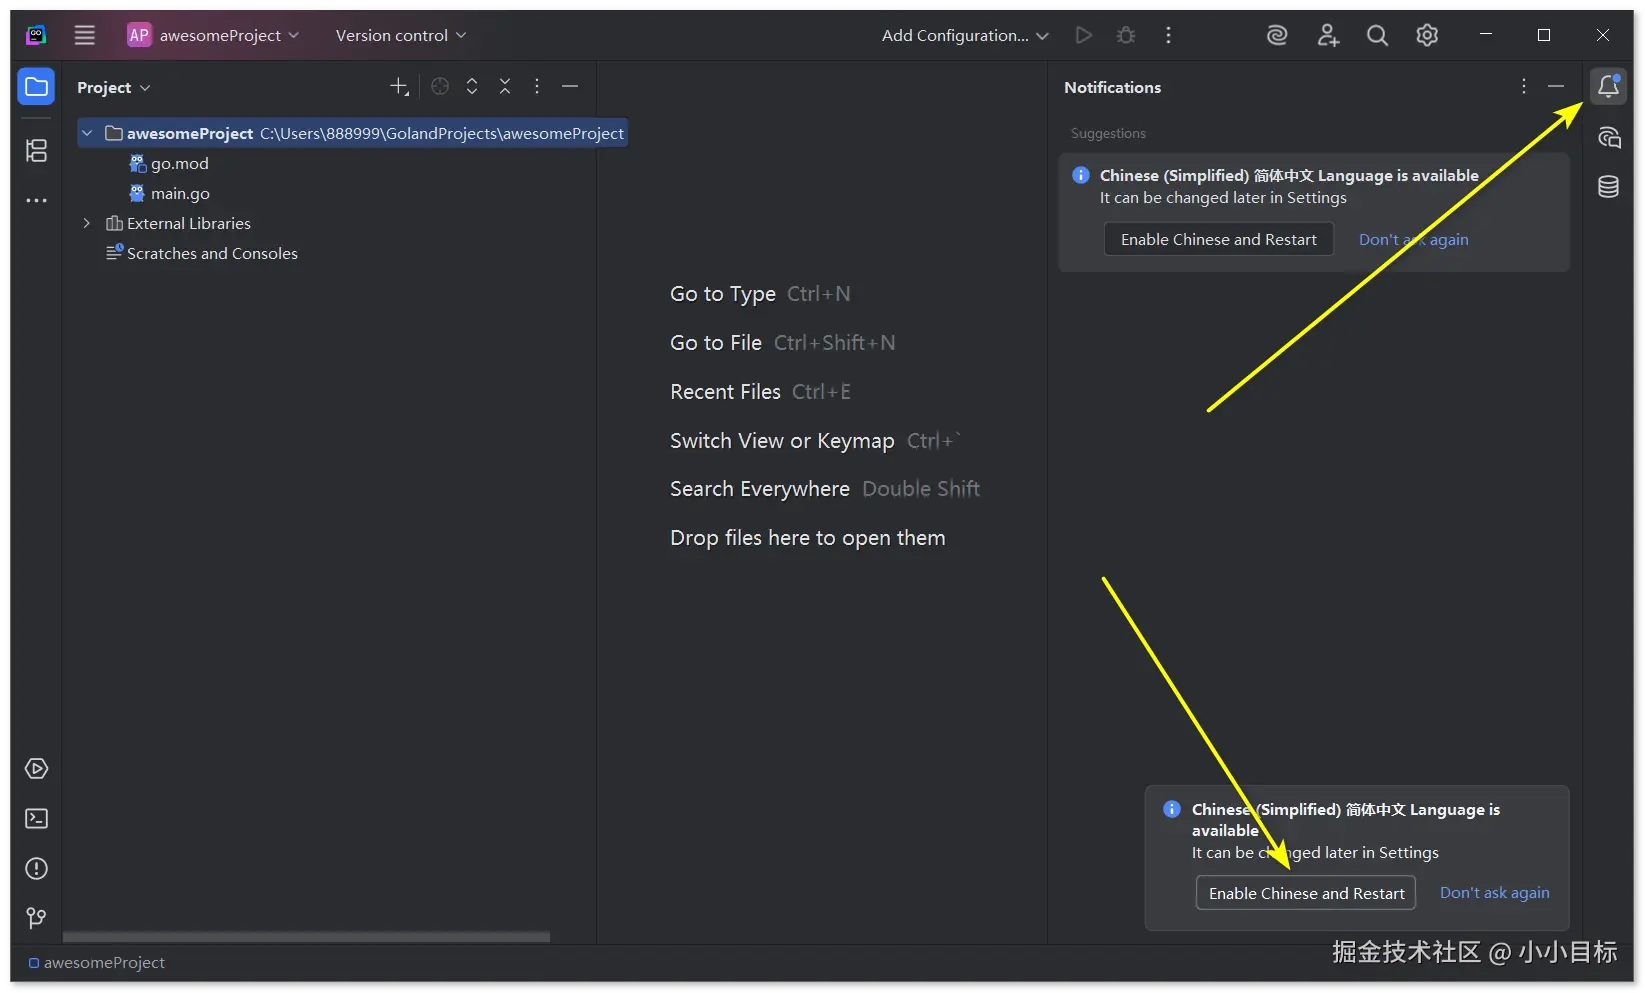
Task: Open Search Everywhere magnifier icon
Action: (x=1377, y=35)
